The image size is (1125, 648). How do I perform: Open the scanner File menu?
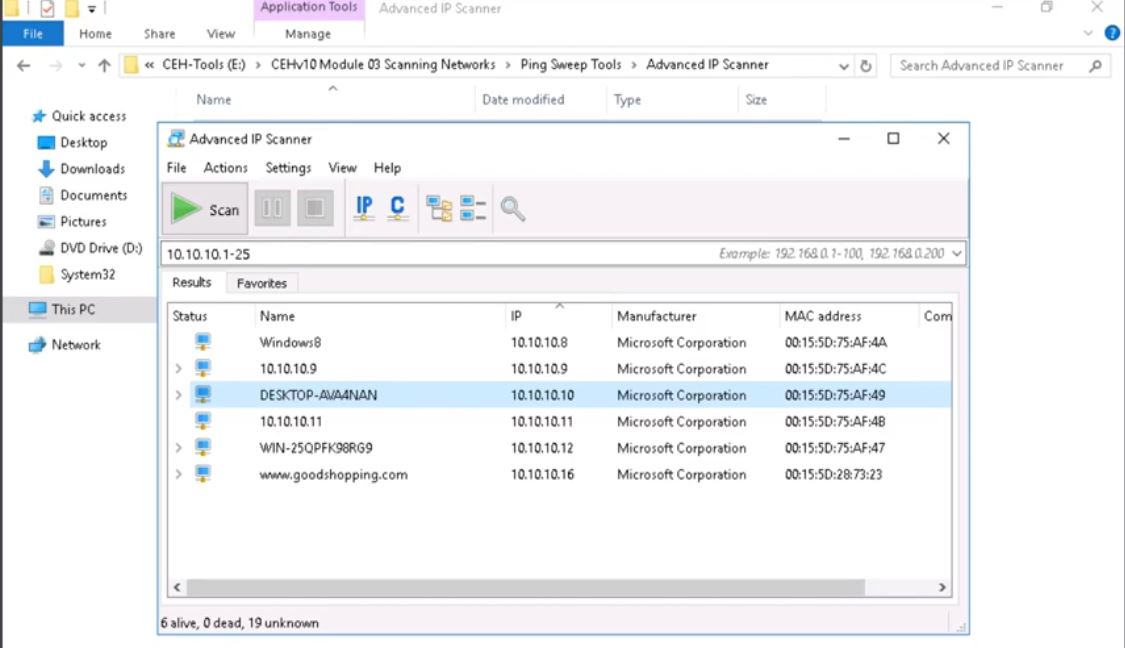[176, 168]
